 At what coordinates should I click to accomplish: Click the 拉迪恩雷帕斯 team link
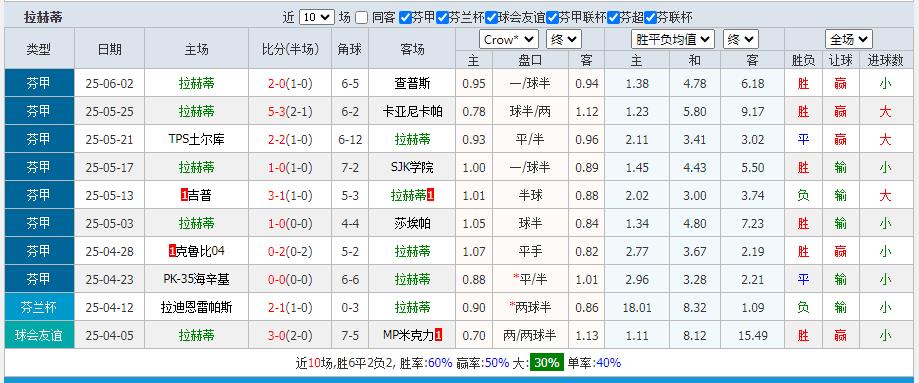coord(196,307)
